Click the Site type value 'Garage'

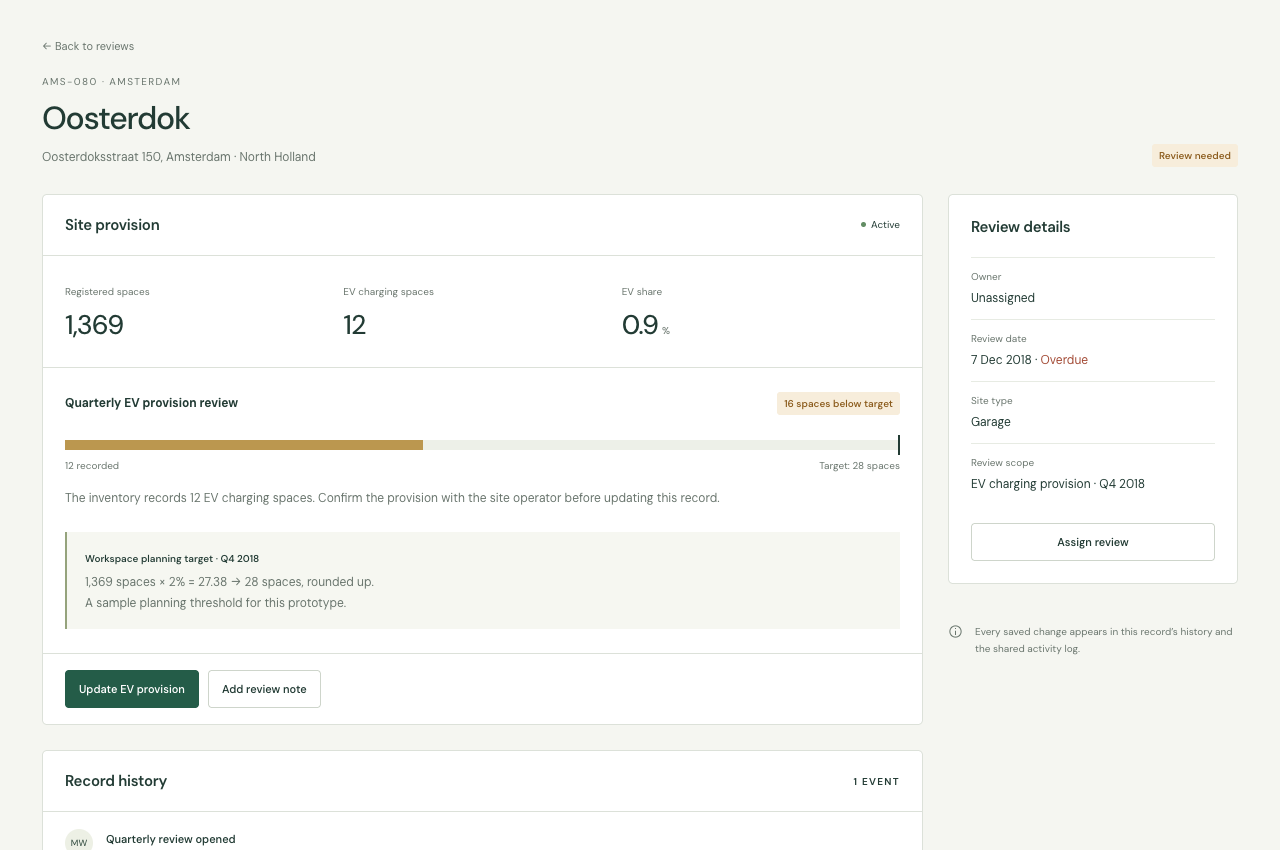tap(991, 422)
